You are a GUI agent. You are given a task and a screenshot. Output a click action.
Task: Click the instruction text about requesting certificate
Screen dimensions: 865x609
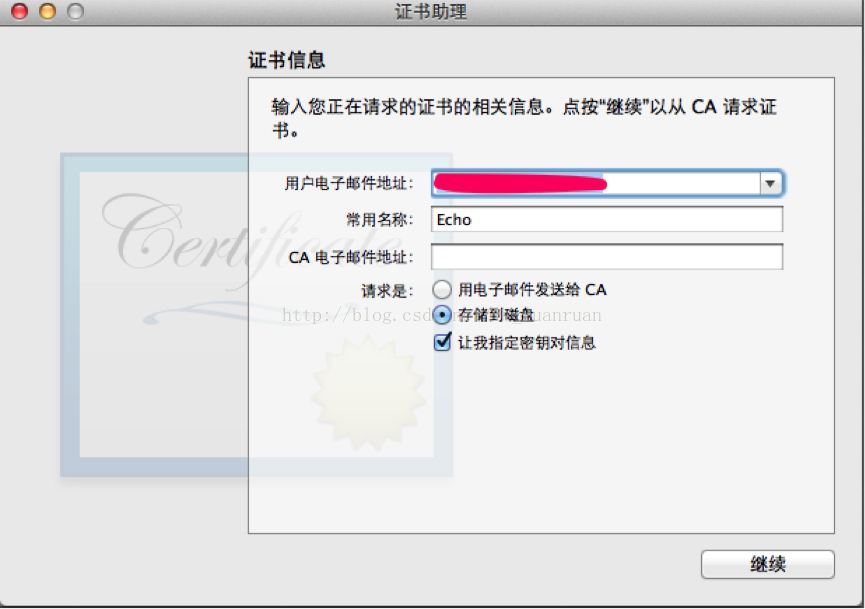tap(524, 117)
